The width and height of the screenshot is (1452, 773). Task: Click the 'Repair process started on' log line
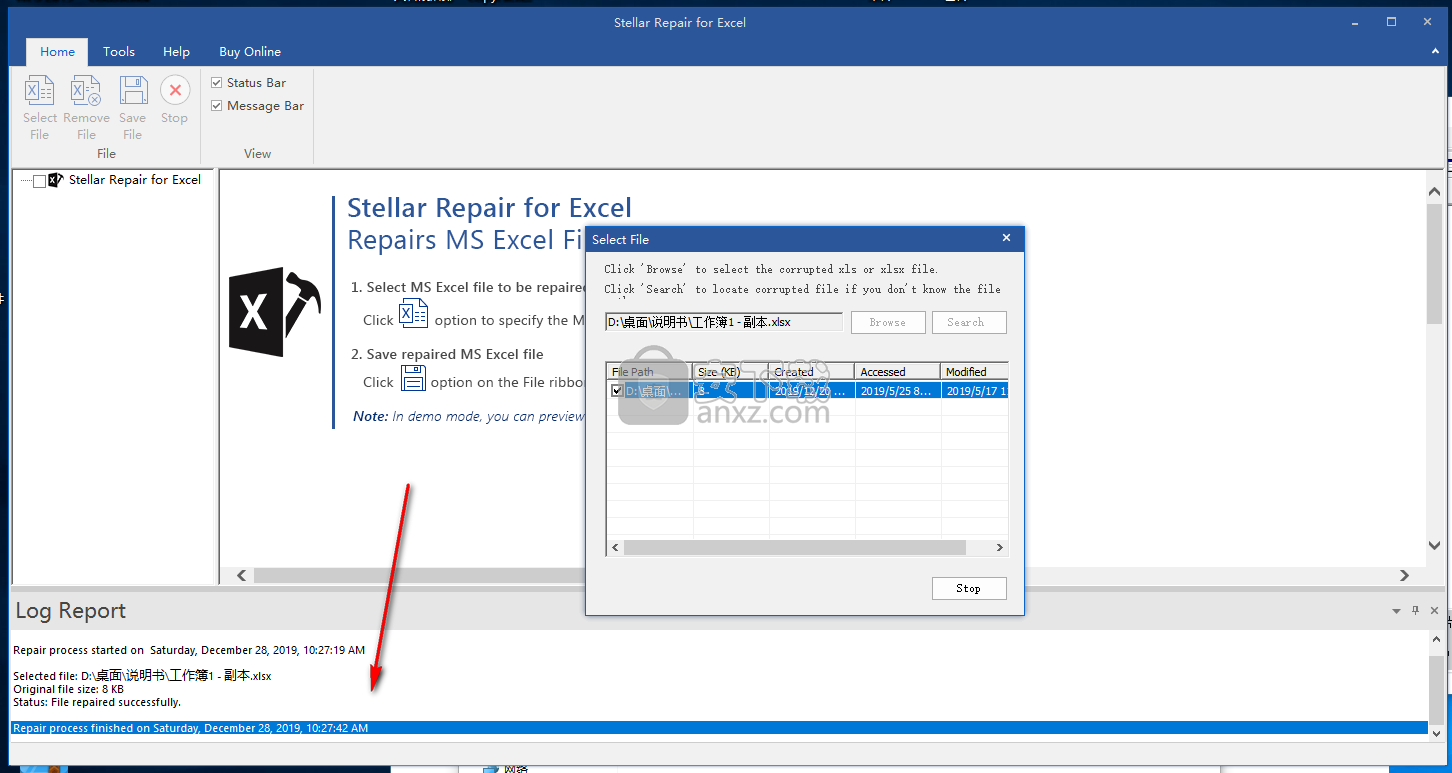189,650
